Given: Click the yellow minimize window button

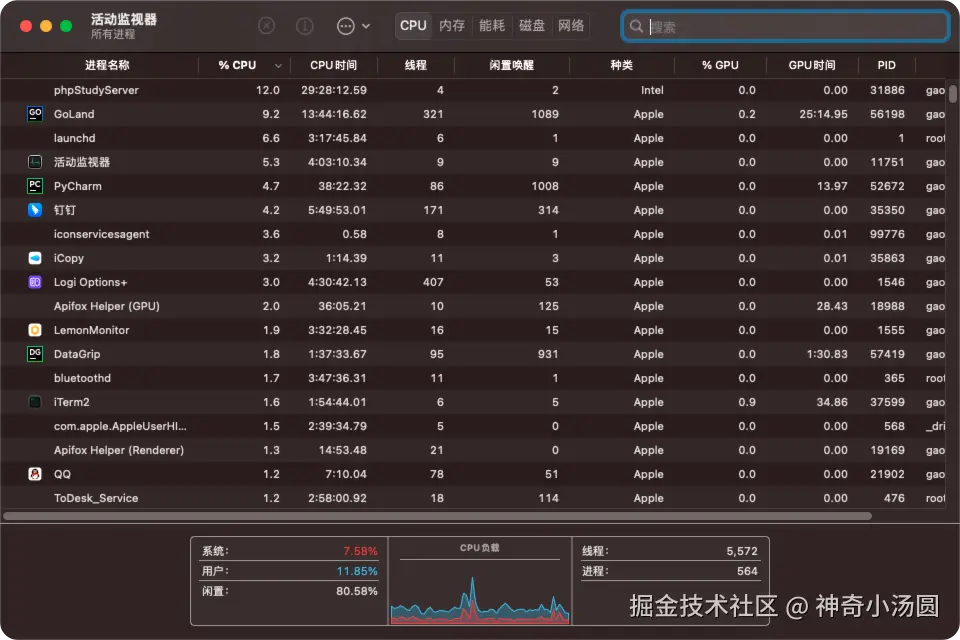Looking at the screenshot, I should tap(46, 26).
